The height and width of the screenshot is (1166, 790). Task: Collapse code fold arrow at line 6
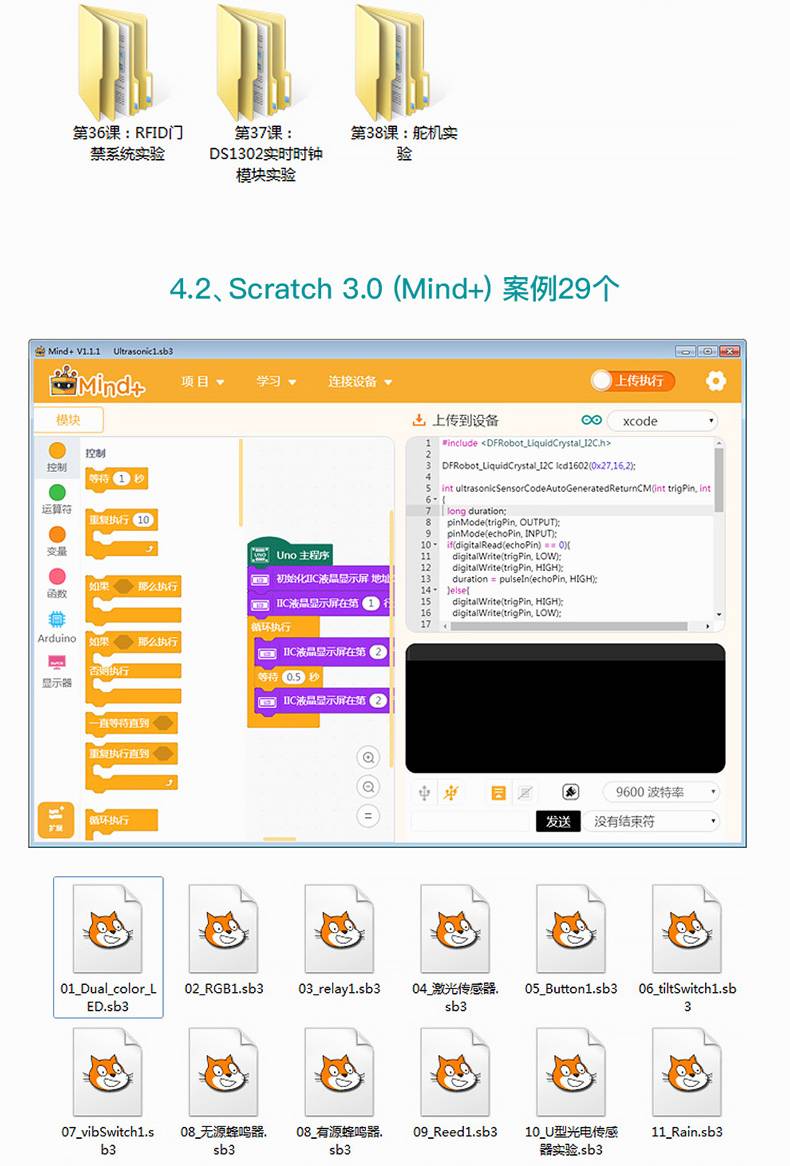(x=435, y=500)
